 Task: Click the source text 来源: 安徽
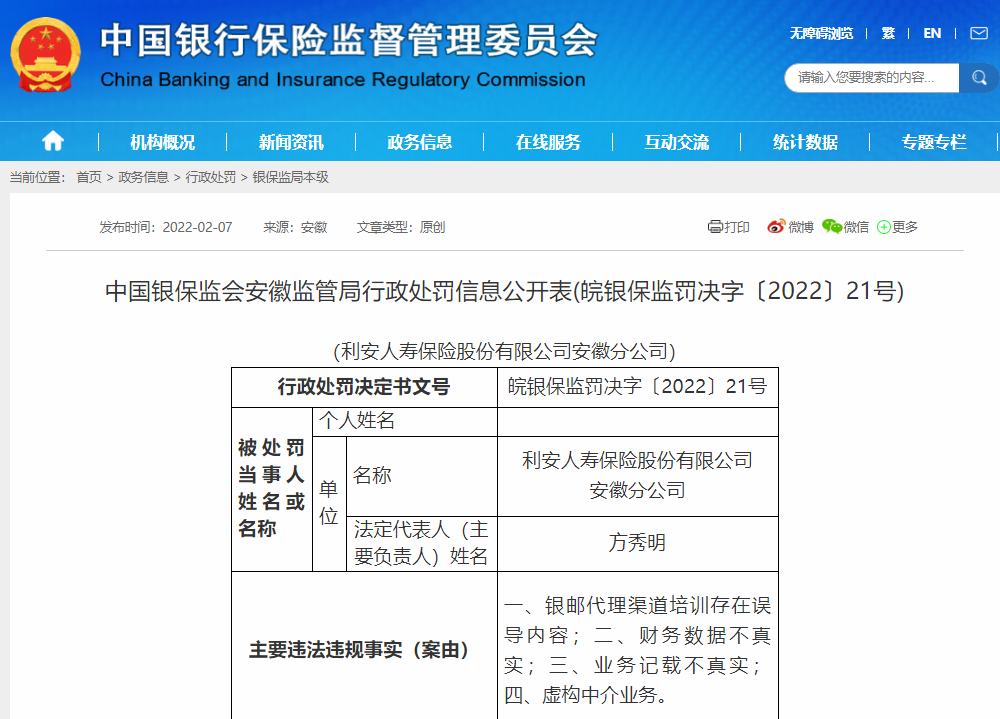click(x=295, y=227)
